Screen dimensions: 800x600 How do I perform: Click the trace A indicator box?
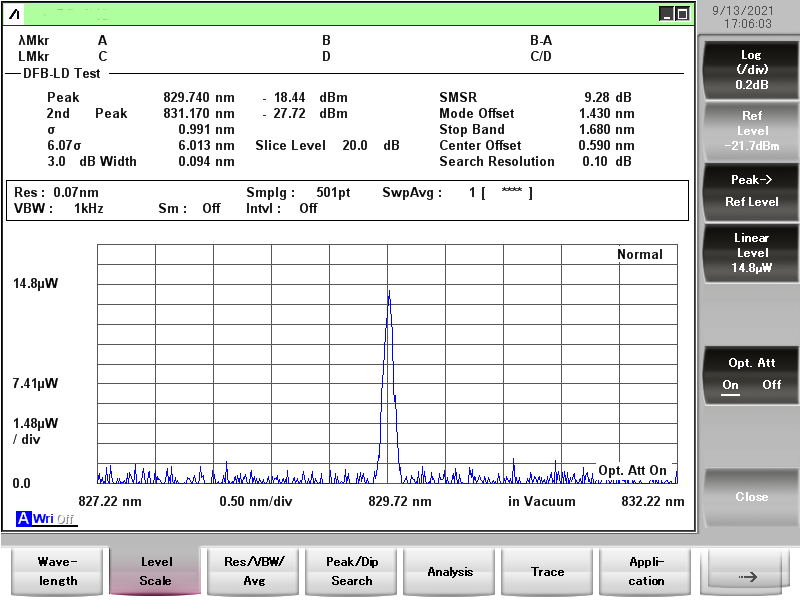[23, 518]
